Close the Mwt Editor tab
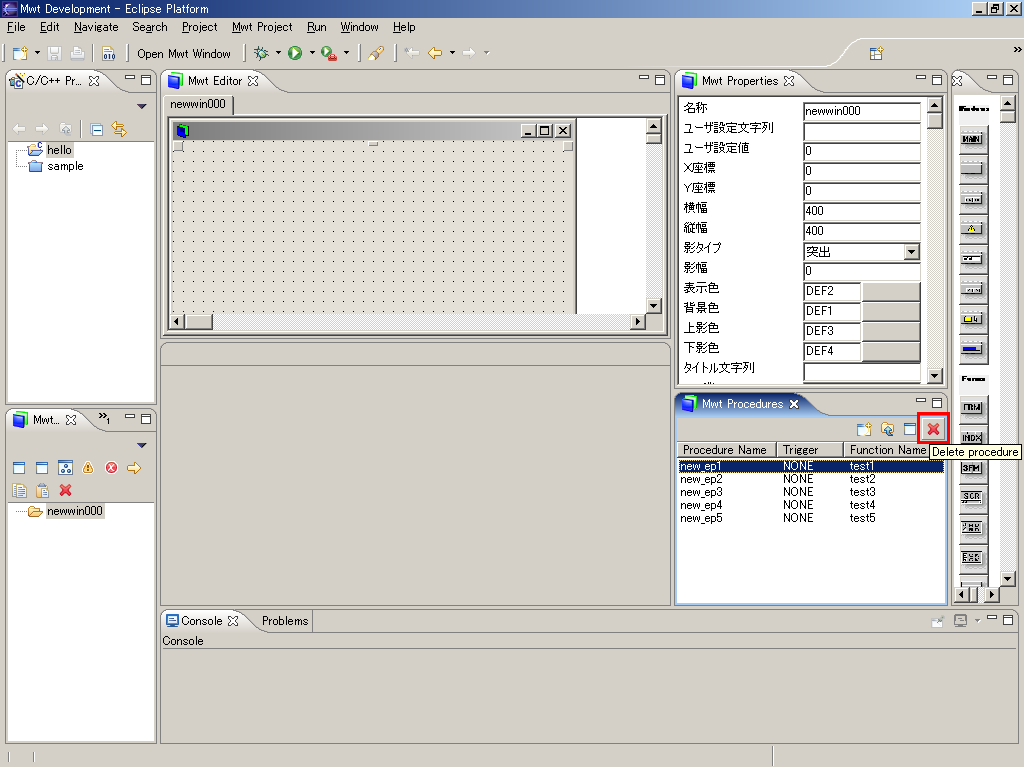The image size is (1024, 768). 253,81
